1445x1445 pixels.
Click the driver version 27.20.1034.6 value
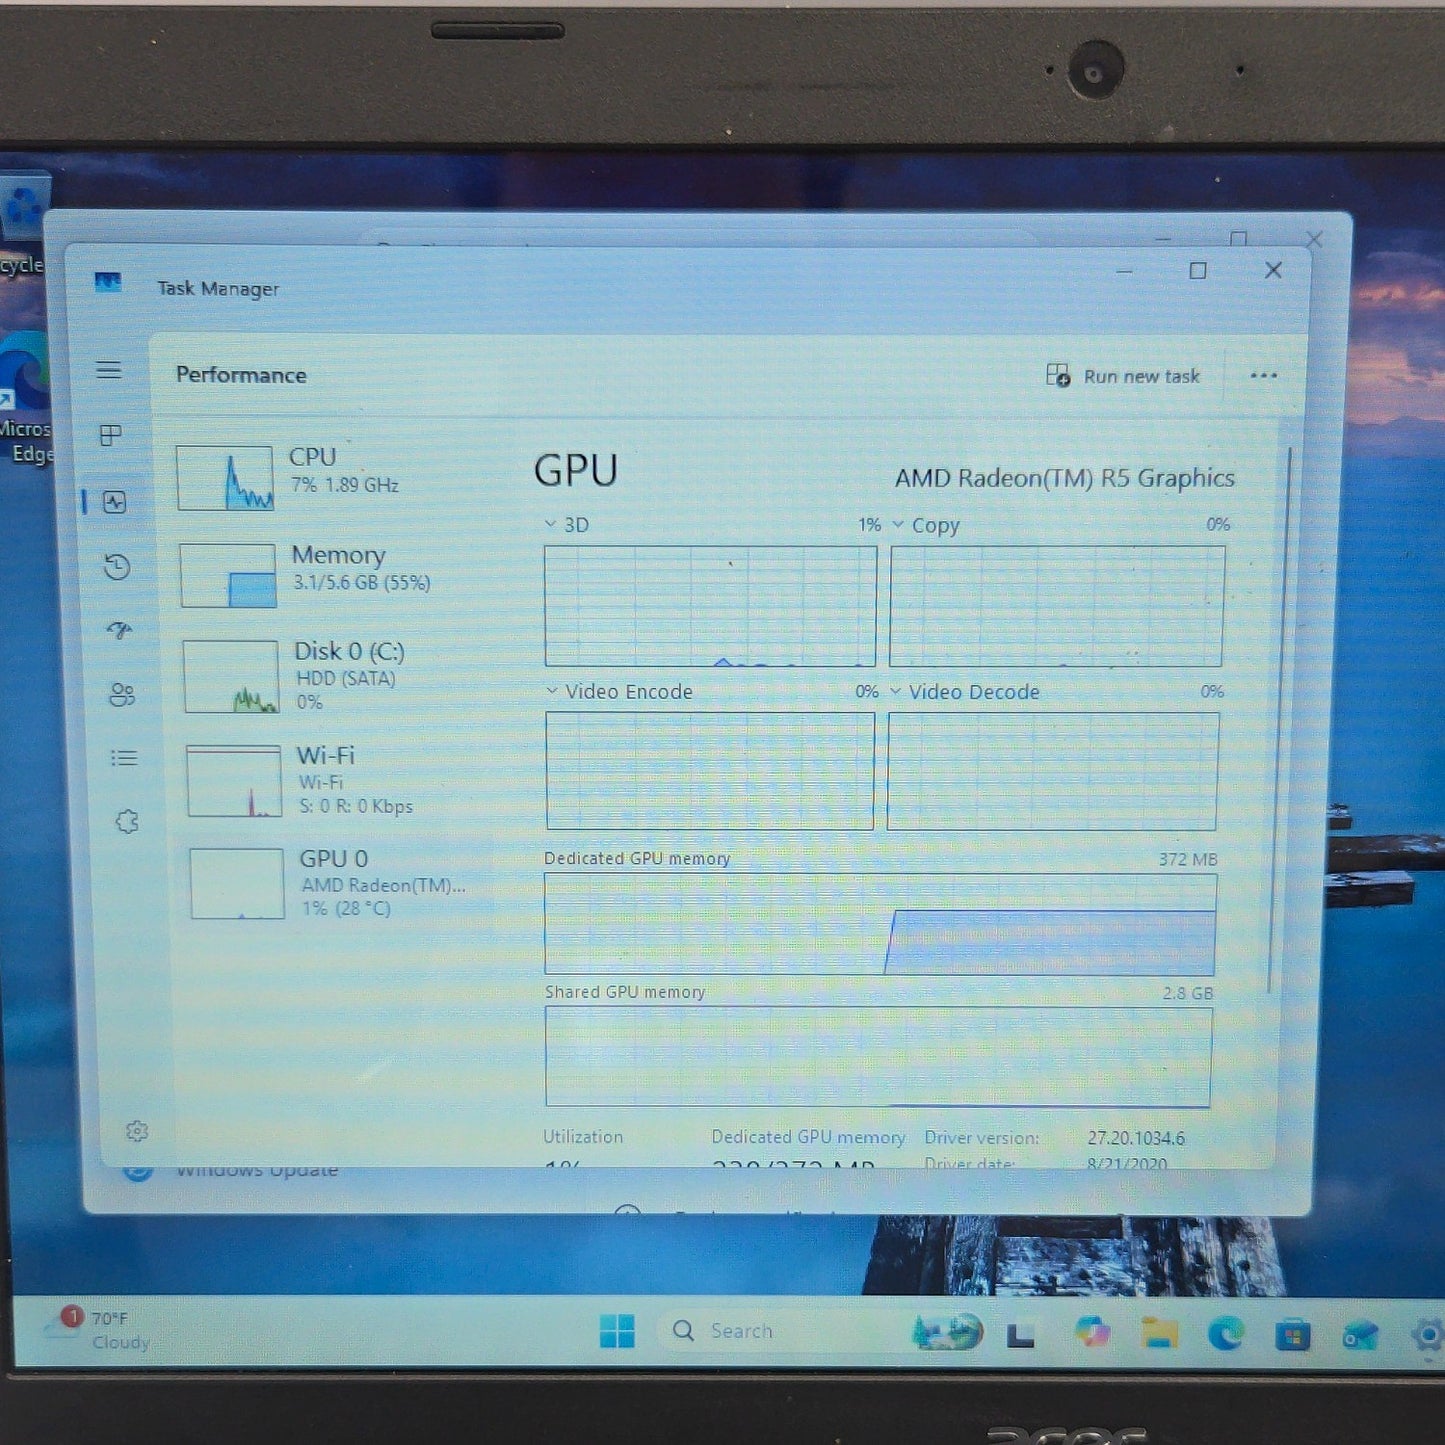pos(1136,1138)
